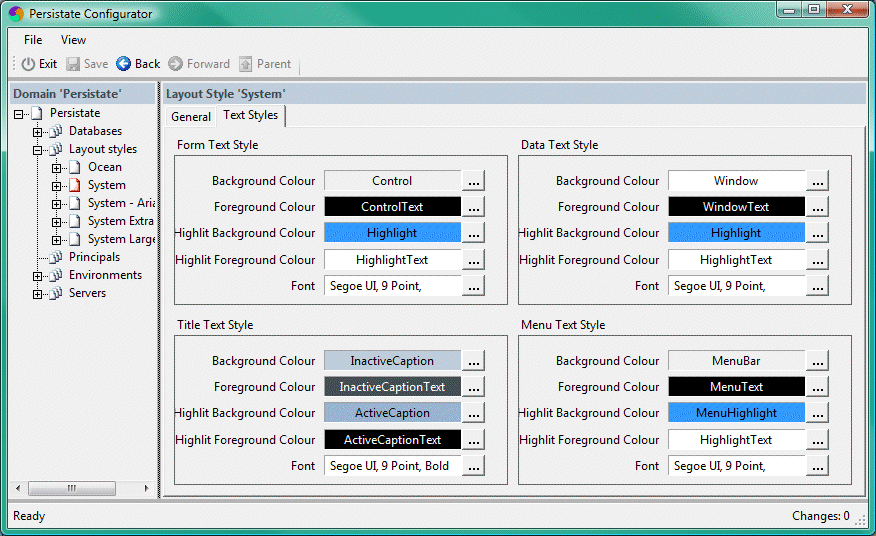Click the Parent folder icon
Screen dimensions: 876x536
click(x=245, y=64)
